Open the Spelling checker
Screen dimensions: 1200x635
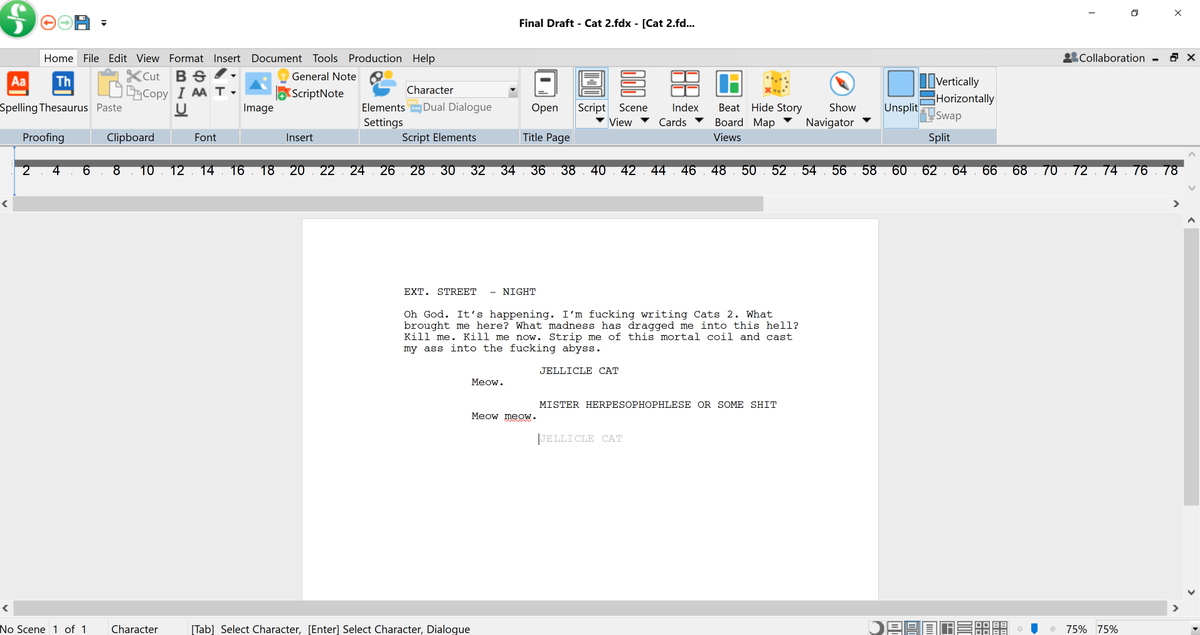pyautogui.click(x=18, y=92)
